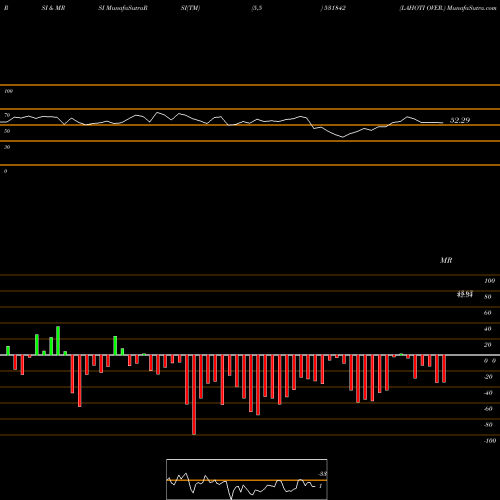Image resolution: width=500 pixels, height=500 pixels.
Task: Click the RSI axis label 30
Action: (x=7, y=147)
